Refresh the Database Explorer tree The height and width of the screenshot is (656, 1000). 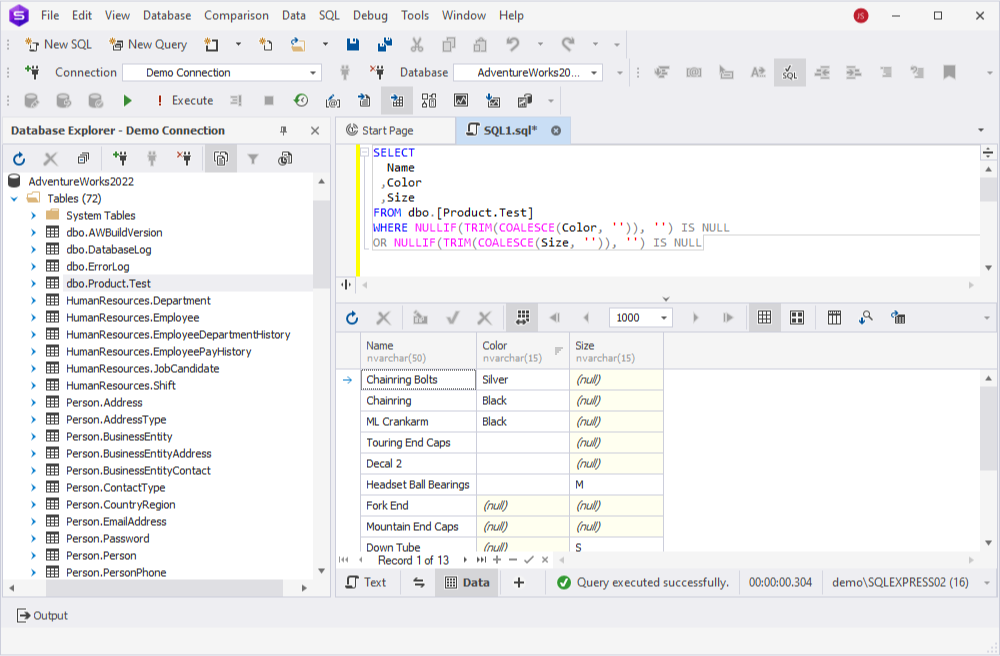[x=19, y=159]
